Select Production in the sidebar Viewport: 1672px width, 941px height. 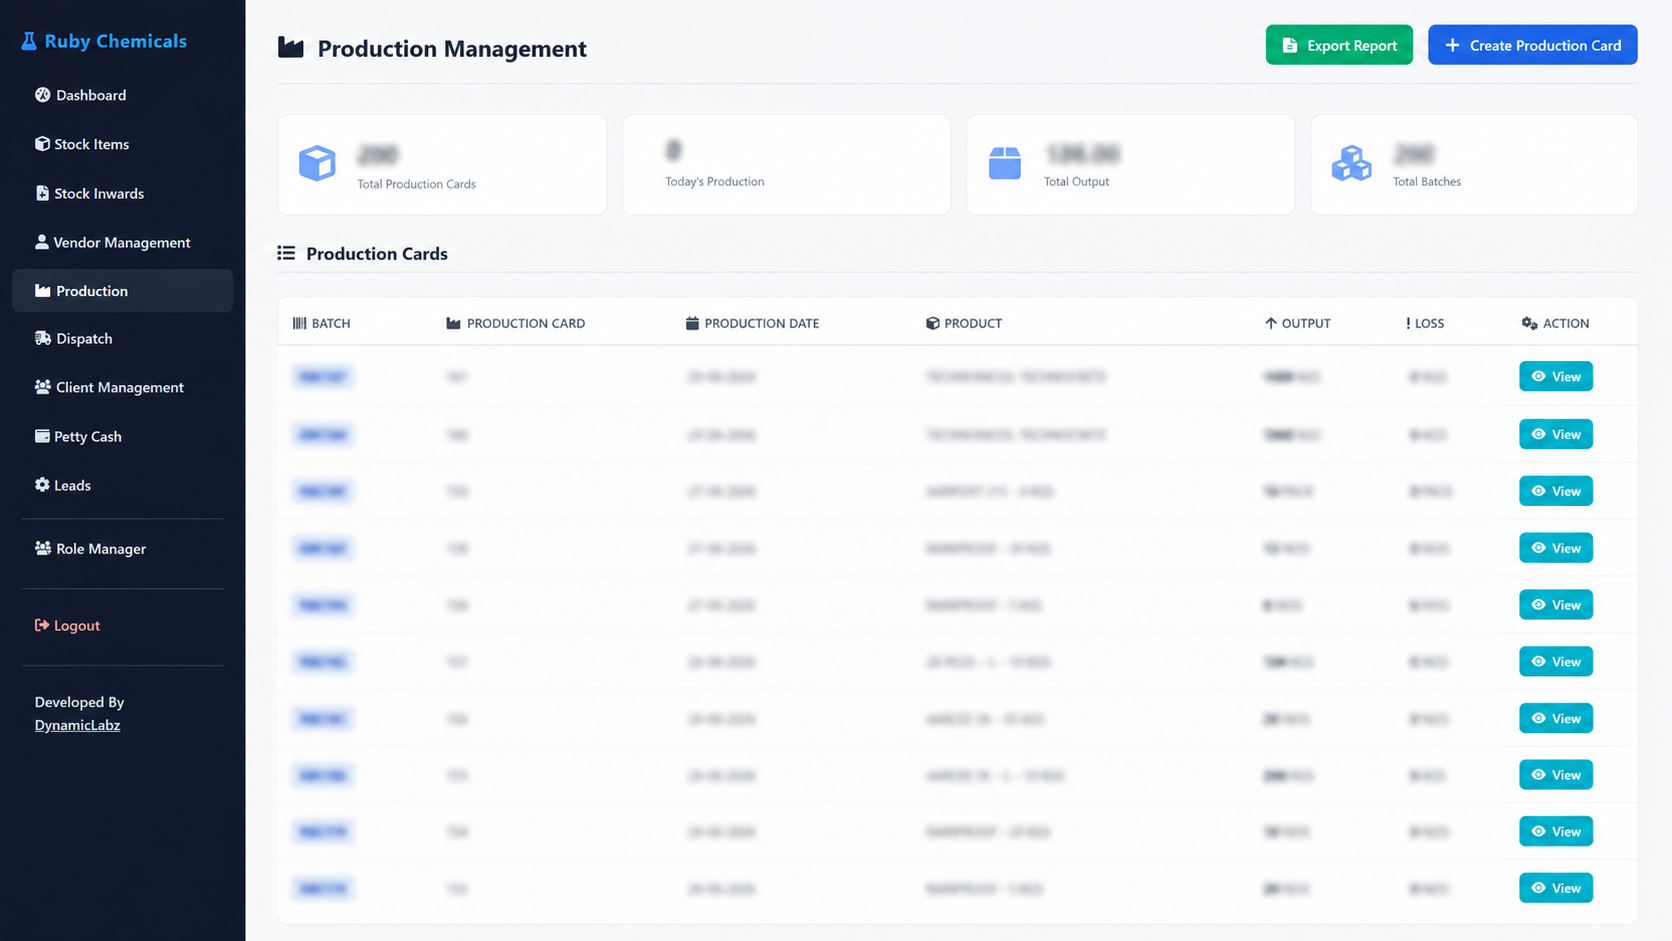[122, 291]
